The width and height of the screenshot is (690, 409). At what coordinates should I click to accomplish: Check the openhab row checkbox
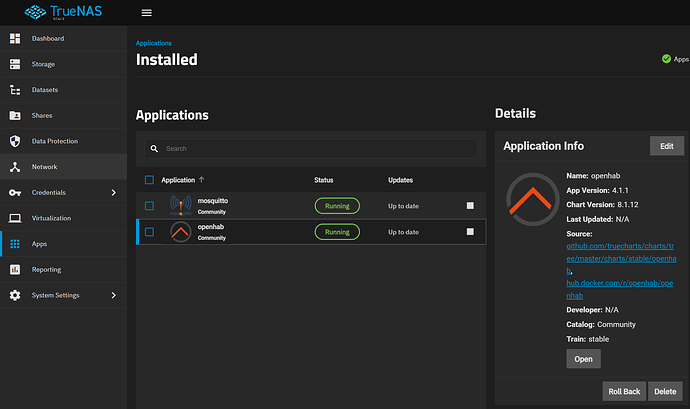pyautogui.click(x=150, y=232)
